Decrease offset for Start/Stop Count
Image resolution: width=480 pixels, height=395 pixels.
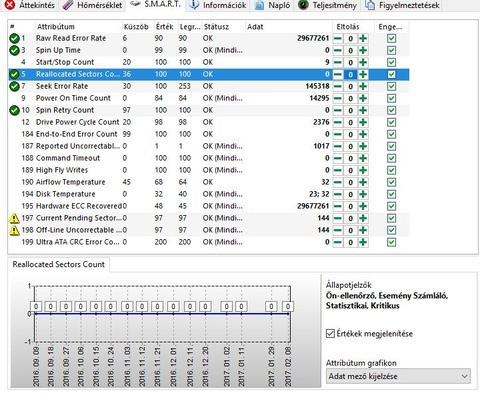pos(338,62)
